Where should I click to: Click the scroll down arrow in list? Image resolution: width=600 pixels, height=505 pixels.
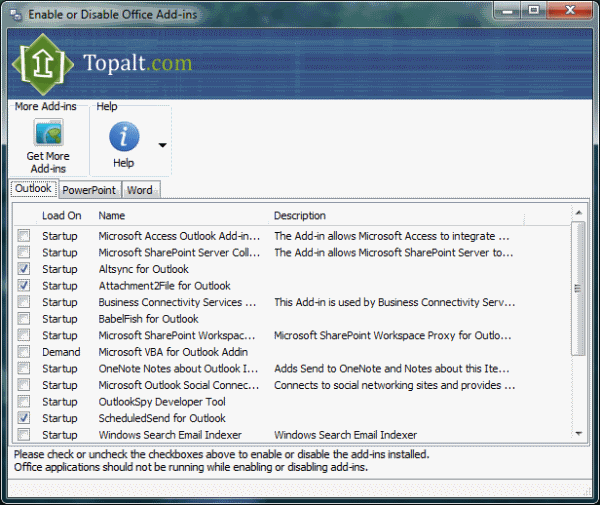pyautogui.click(x=579, y=433)
